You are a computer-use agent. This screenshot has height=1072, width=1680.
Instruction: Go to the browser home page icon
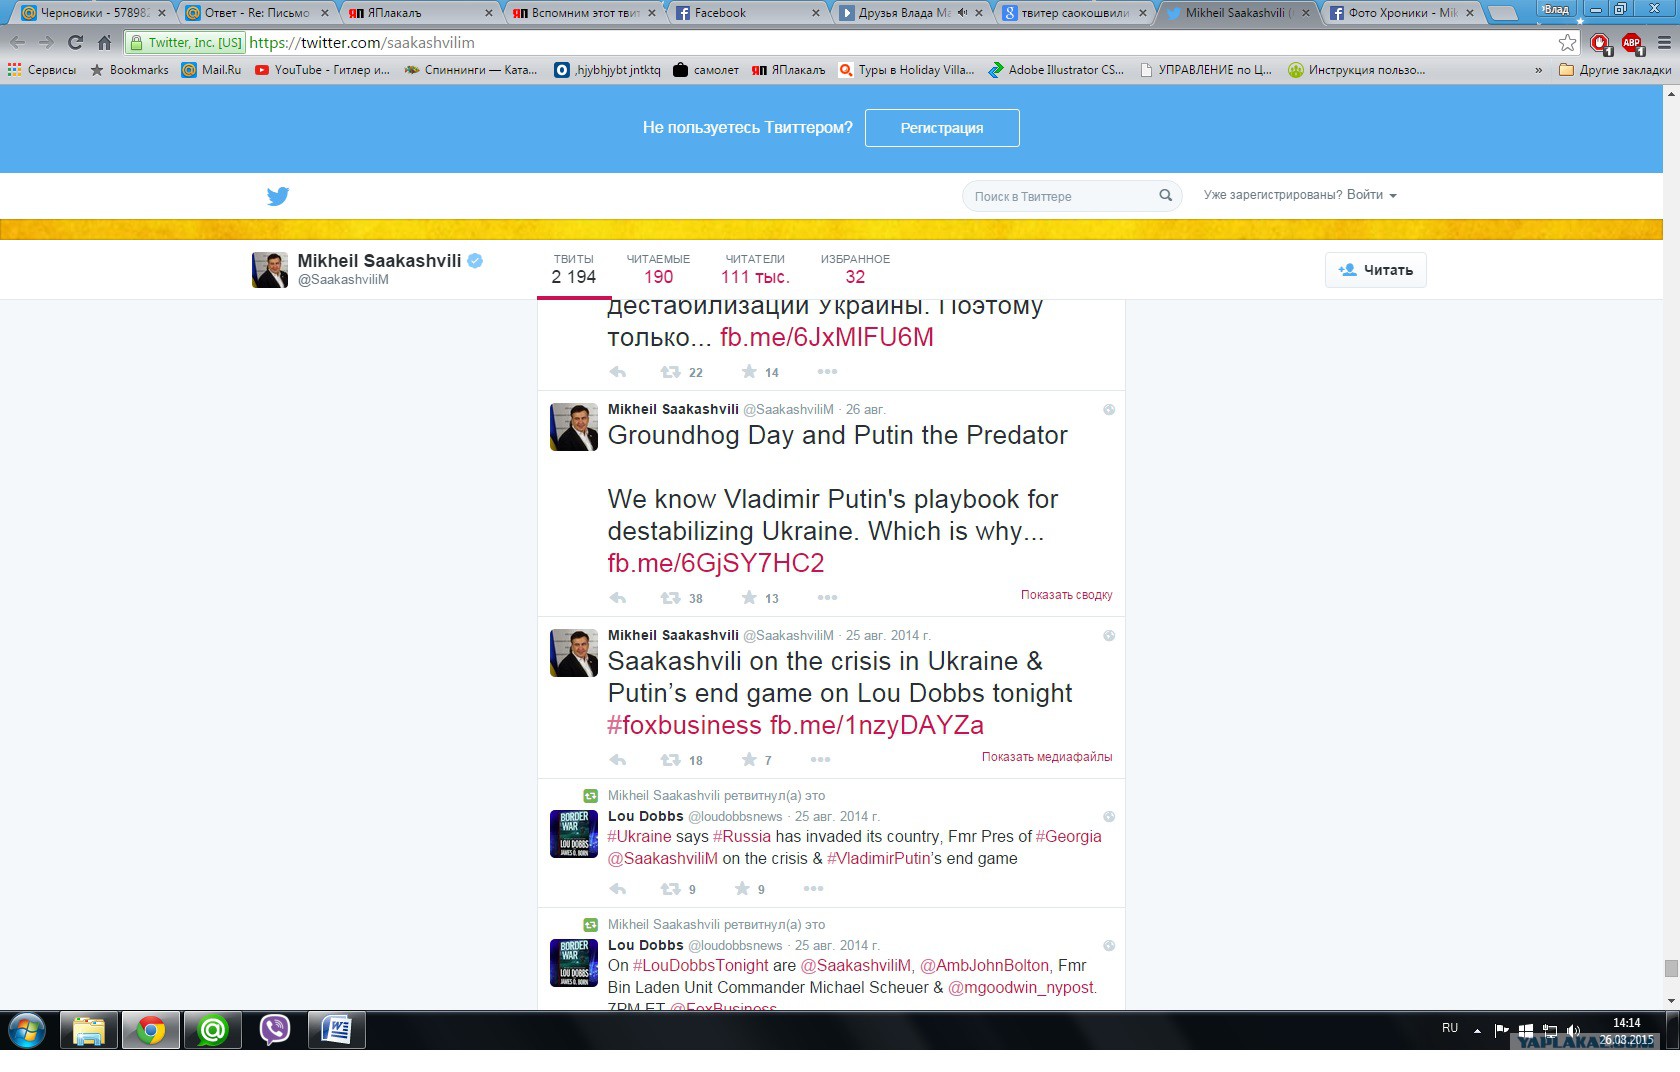pyautogui.click(x=104, y=42)
